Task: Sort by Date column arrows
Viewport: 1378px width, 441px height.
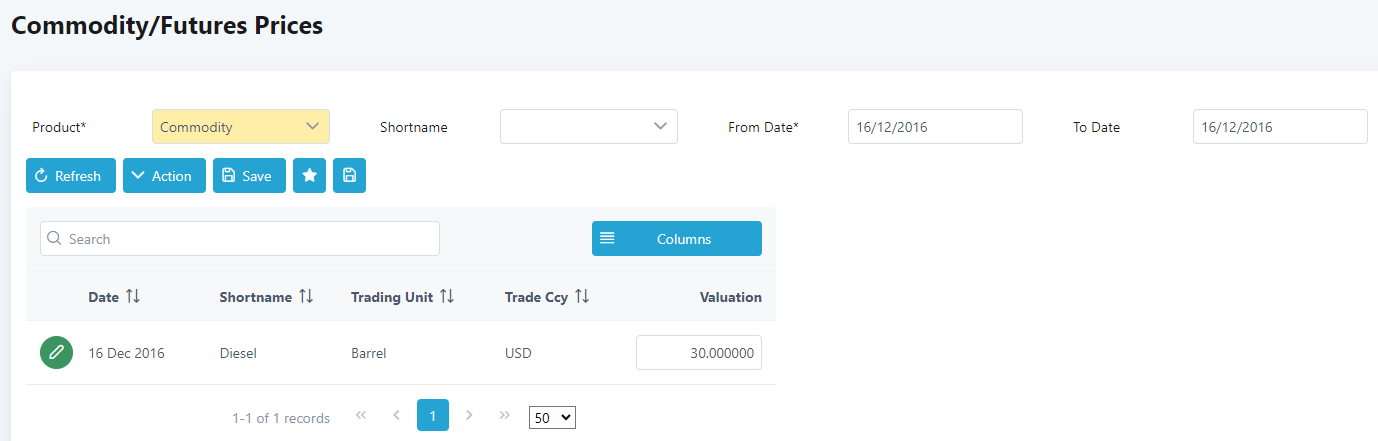Action: 133,297
